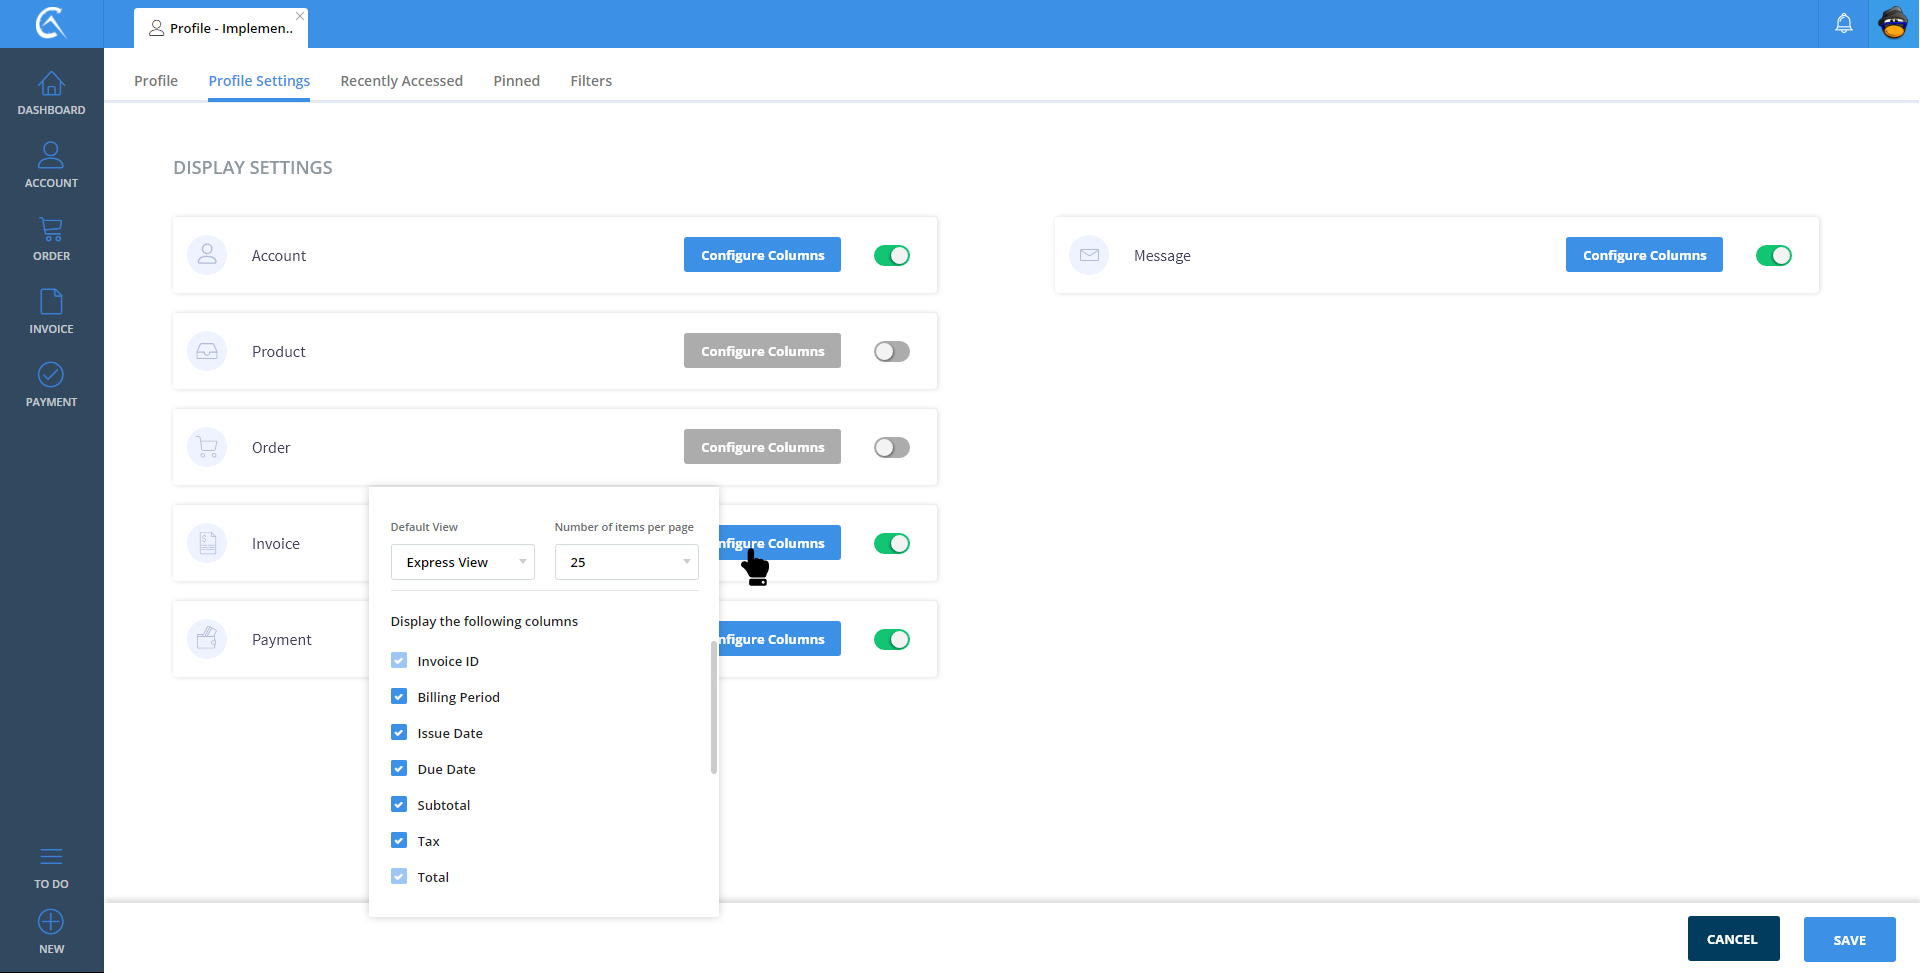Switch to the Filters tab
The width and height of the screenshot is (1920, 974).
[591, 81]
